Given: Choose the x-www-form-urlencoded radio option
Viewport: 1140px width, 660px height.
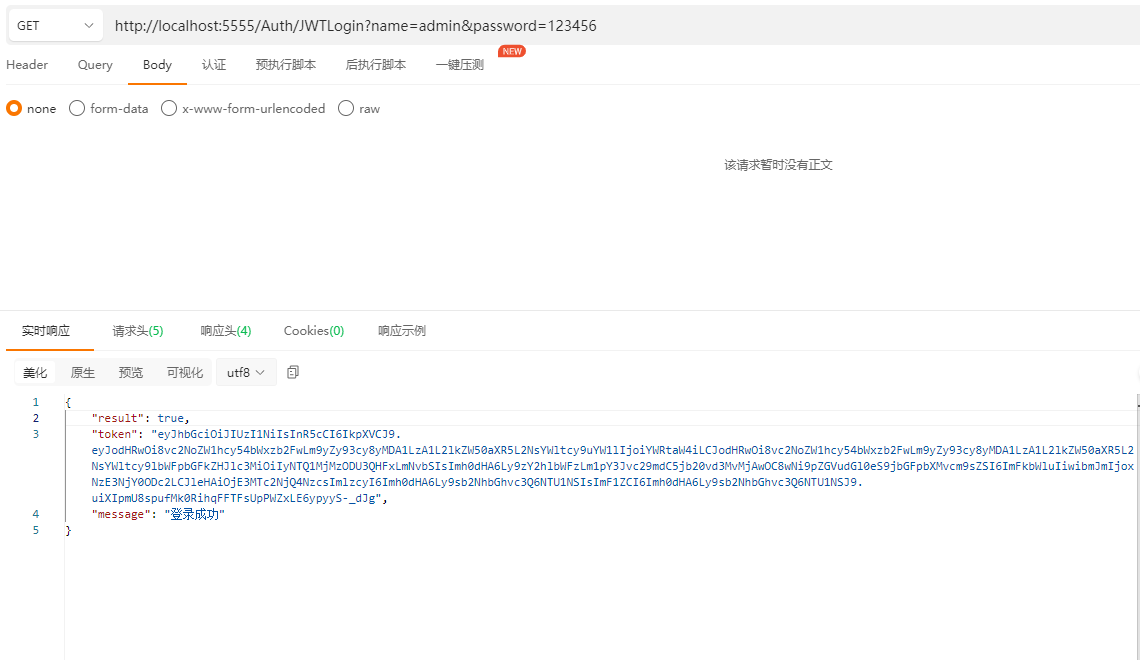Looking at the screenshot, I should (x=169, y=108).
